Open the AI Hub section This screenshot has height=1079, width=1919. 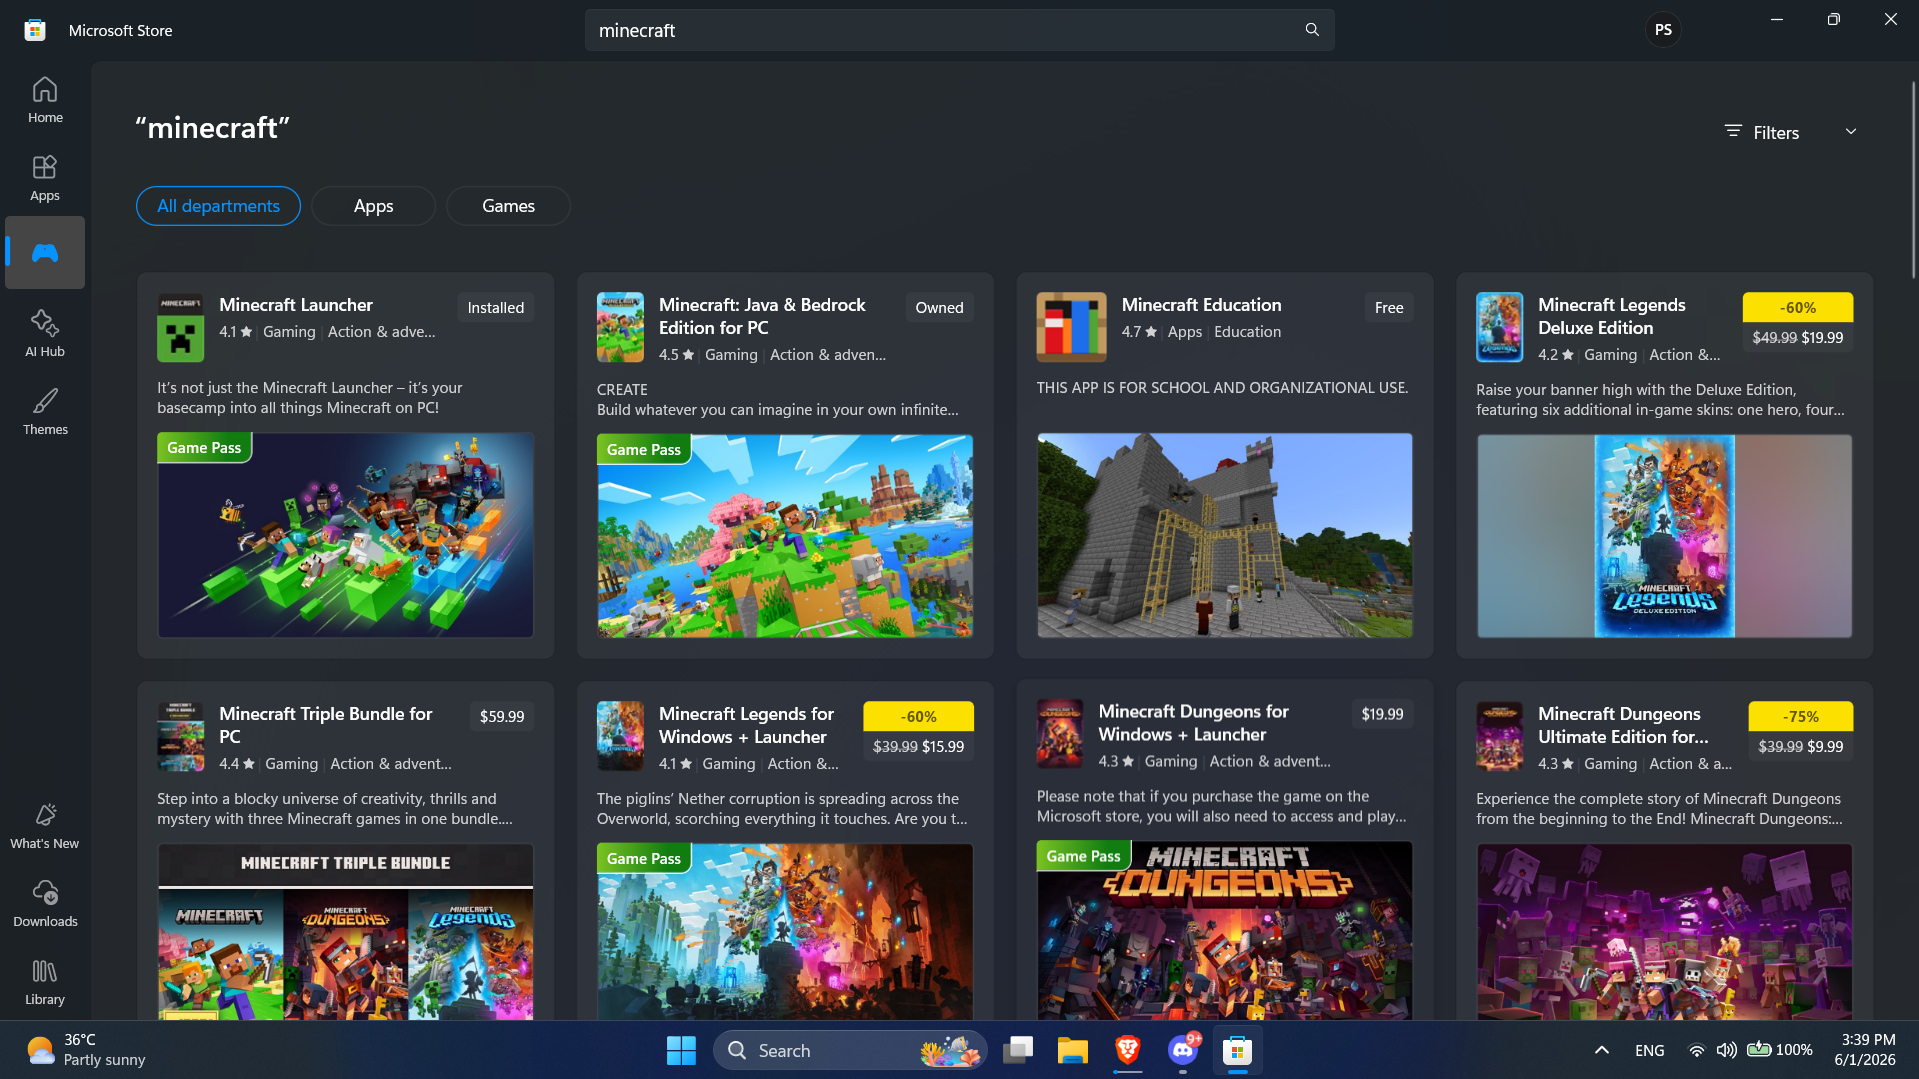[45, 333]
